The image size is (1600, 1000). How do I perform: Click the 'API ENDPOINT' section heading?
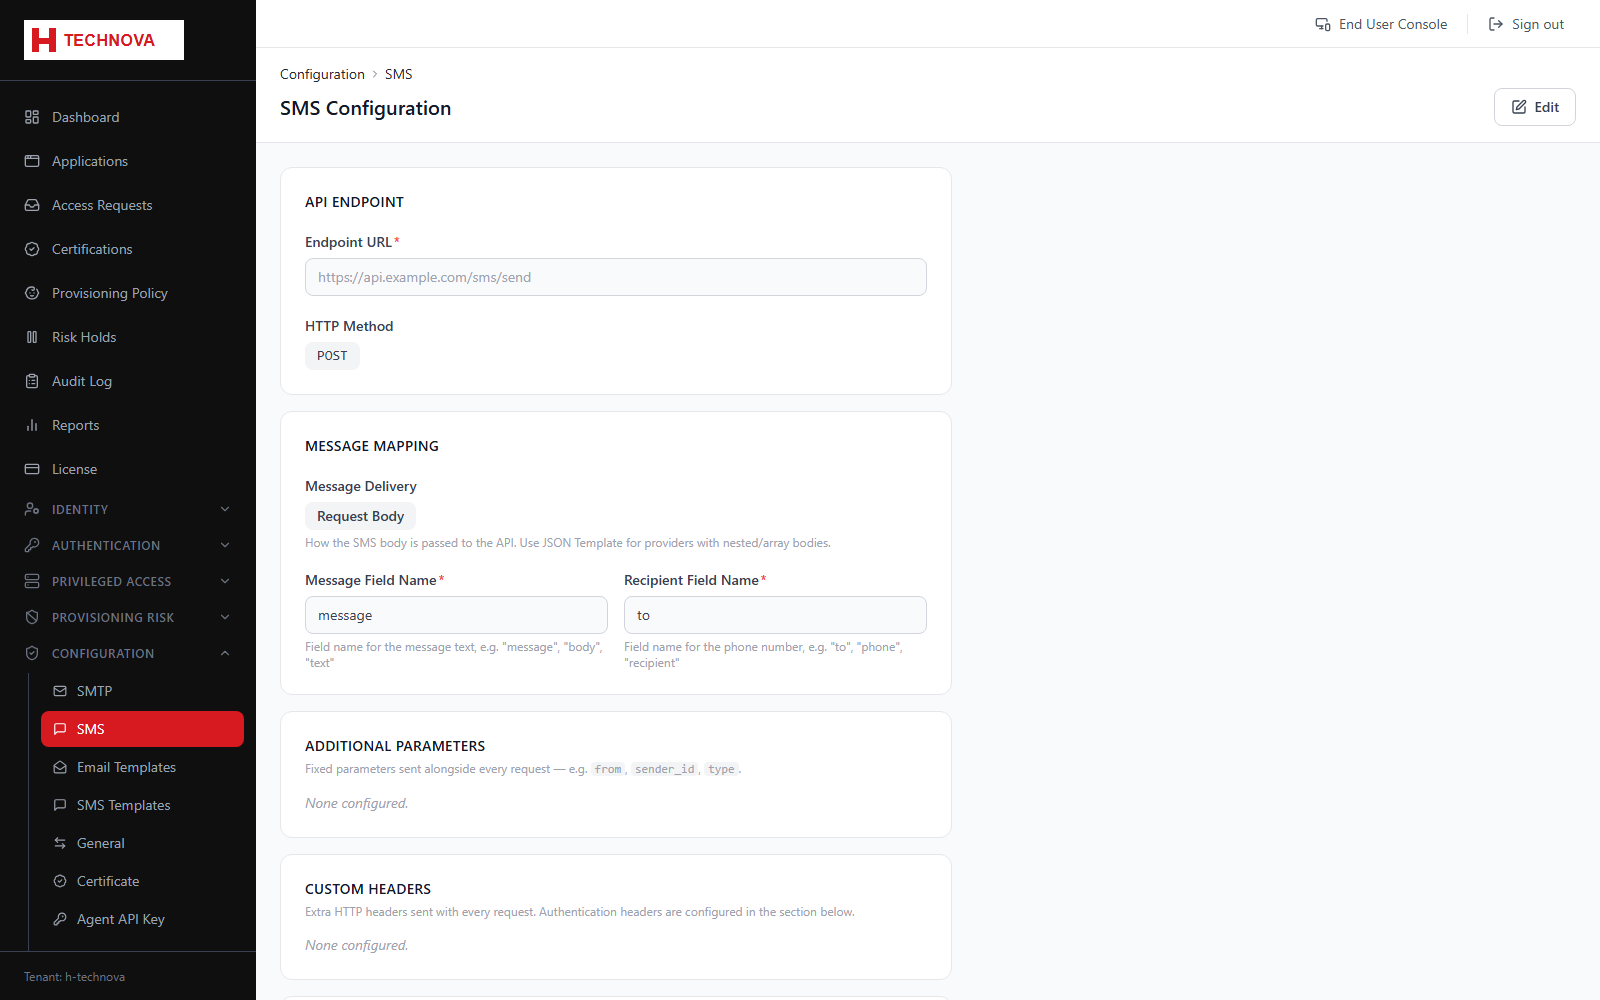coord(354,202)
